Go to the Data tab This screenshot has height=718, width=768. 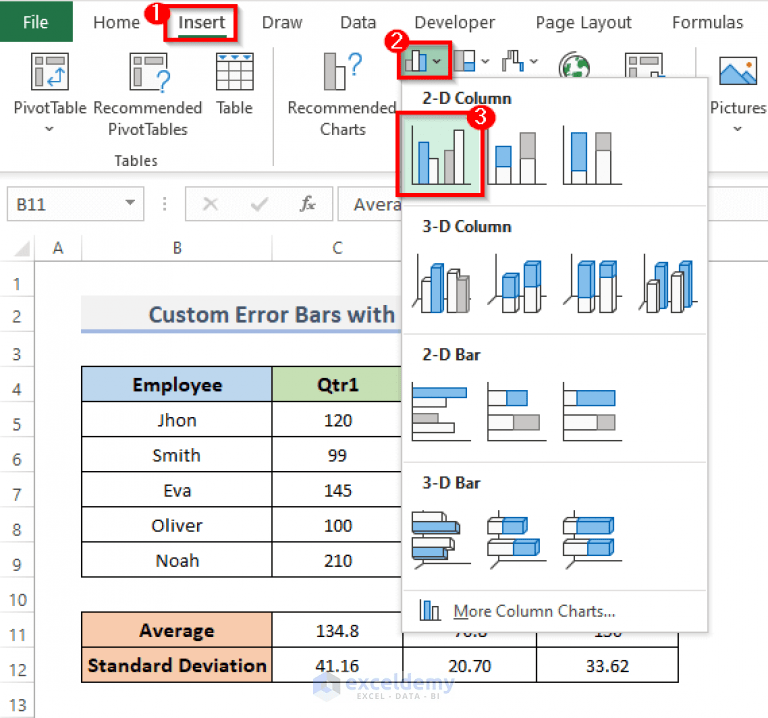tap(358, 23)
